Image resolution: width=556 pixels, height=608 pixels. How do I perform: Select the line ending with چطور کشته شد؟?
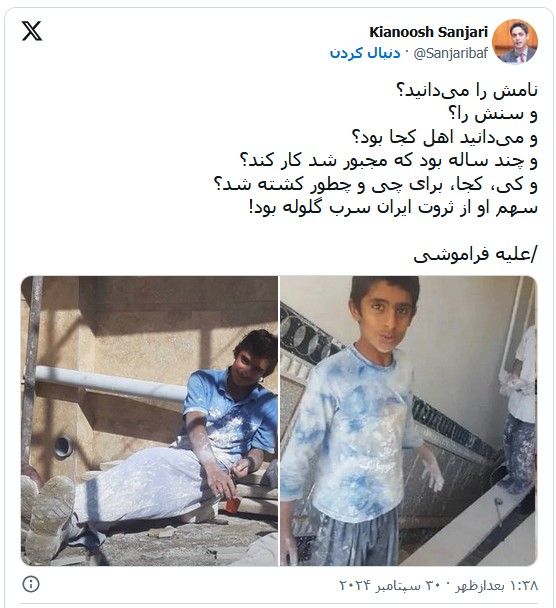pyautogui.click(x=376, y=184)
